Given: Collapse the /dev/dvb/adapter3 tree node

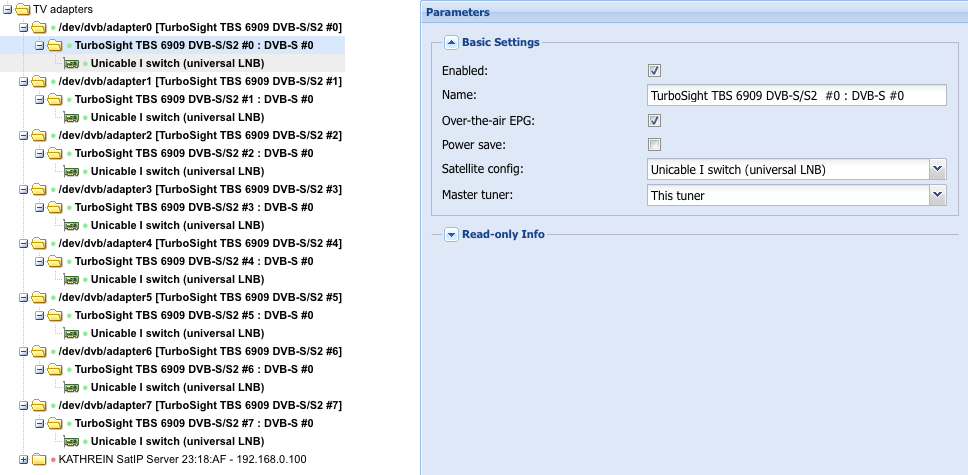Looking at the screenshot, I should click(x=23, y=189).
